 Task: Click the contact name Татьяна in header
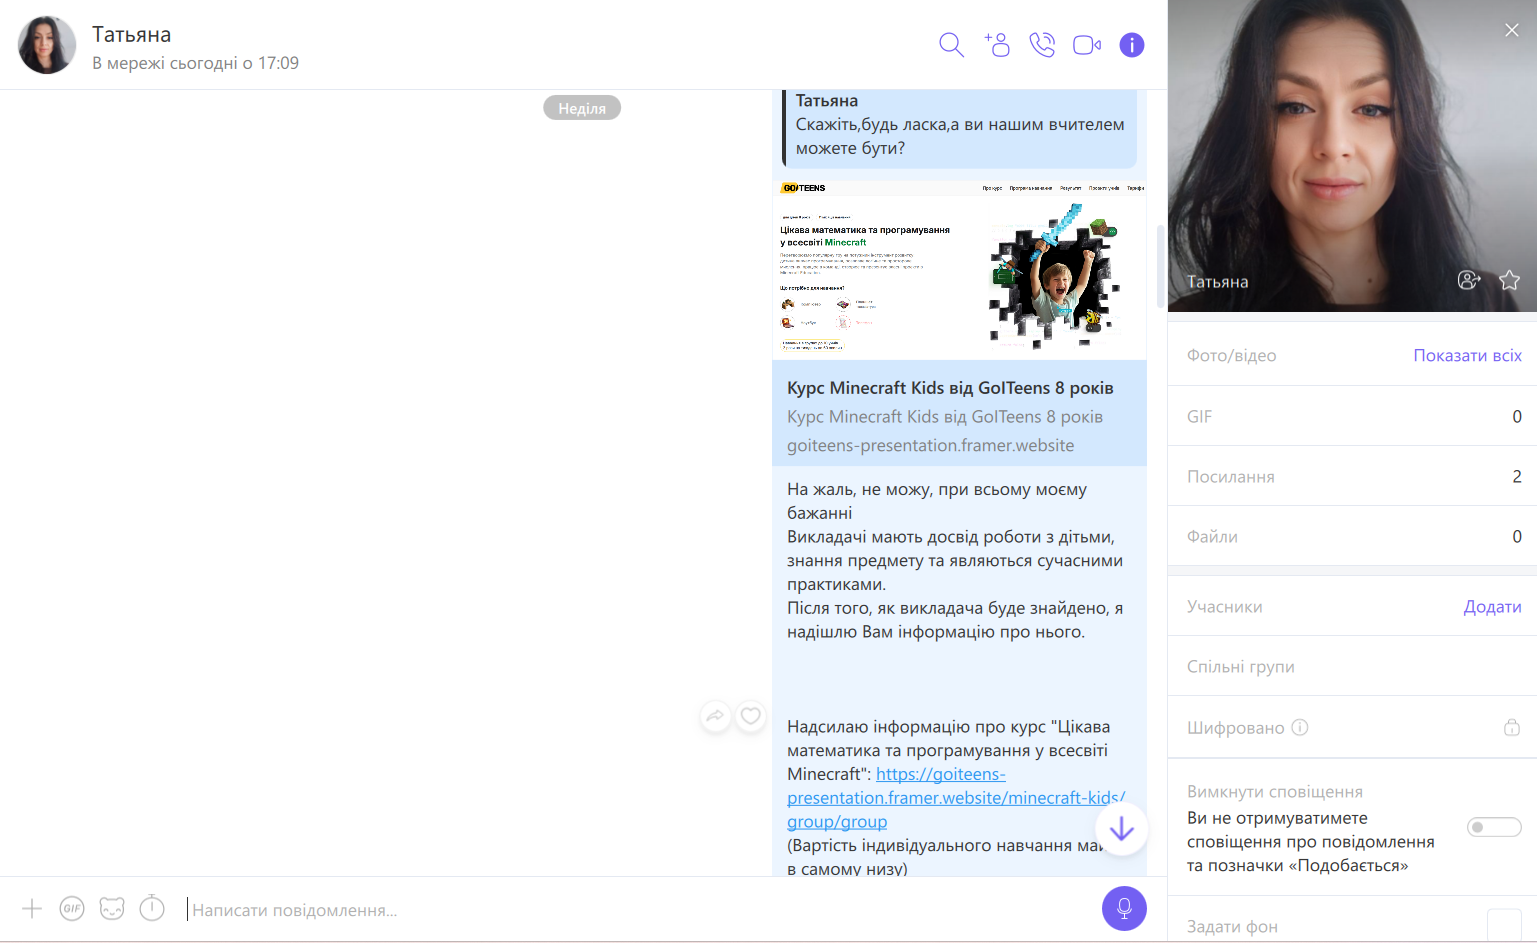[131, 34]
